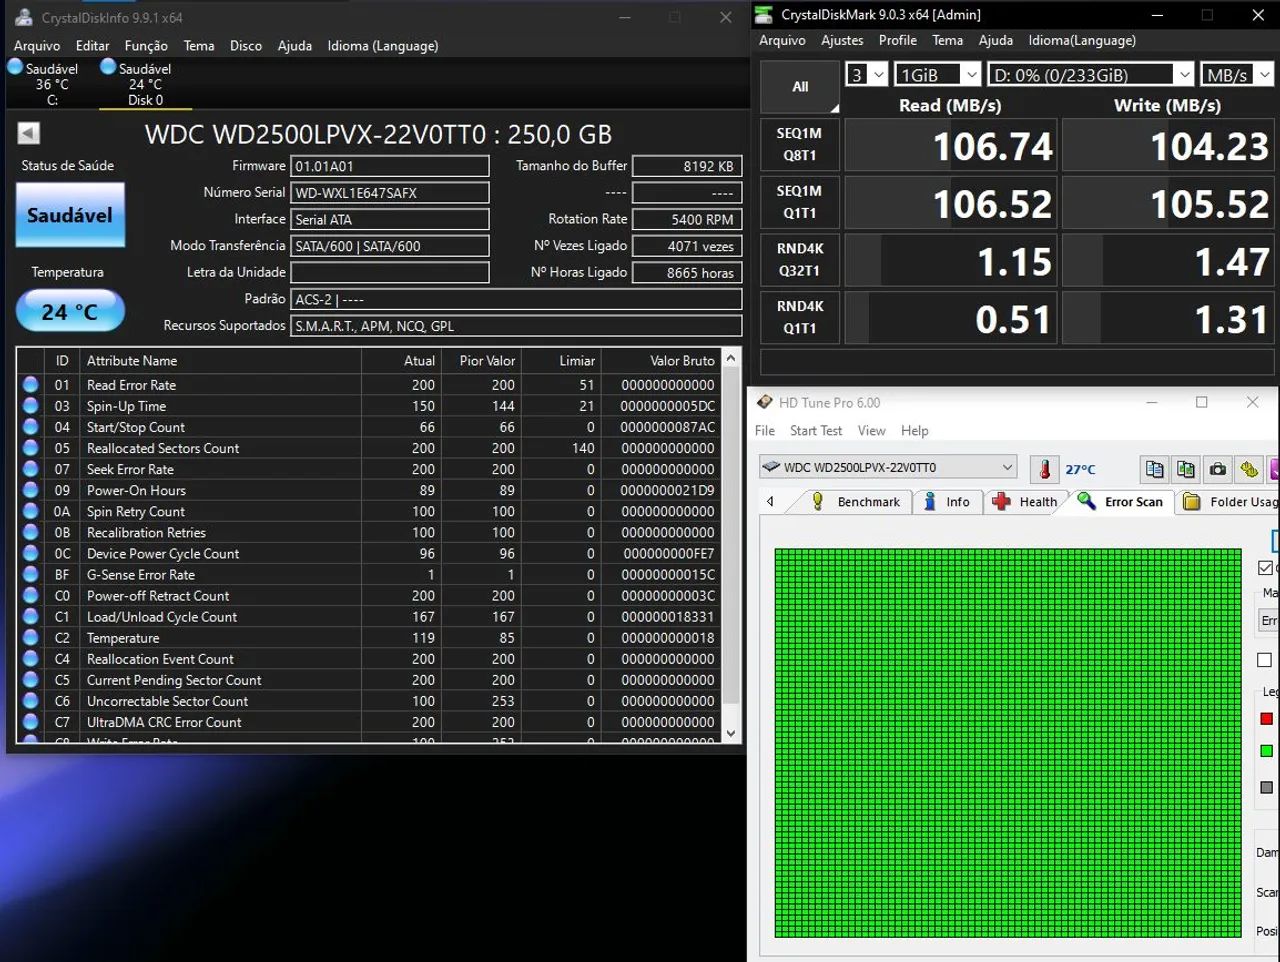This screenshot has height=962, width=1280.
Task: Click the Firmware field showing 01.01A01
Action: [390, 166]
